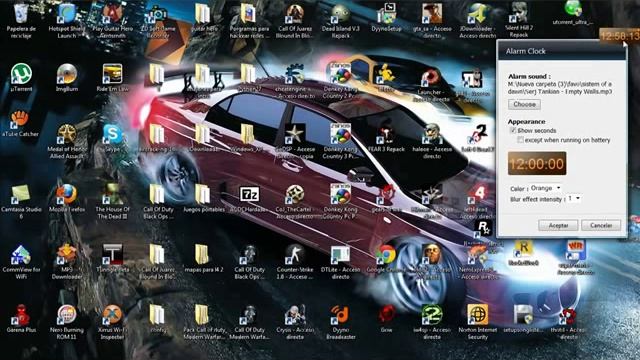This screenshot has width=640, height=360.
Task: Select the Porgramas para hackear redes folder
Action: (x=249, y=14)
